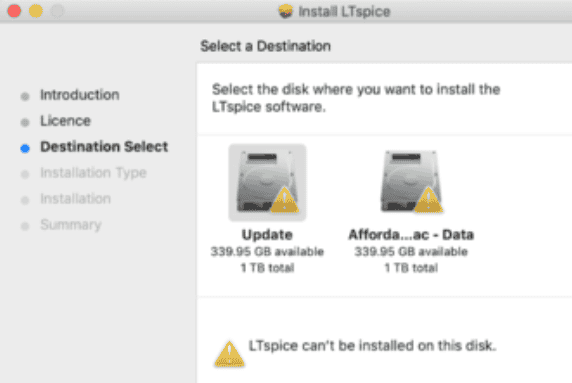The image size is (572, 383).
Task: Close the Install LTspice window
Action: [14, 11]
